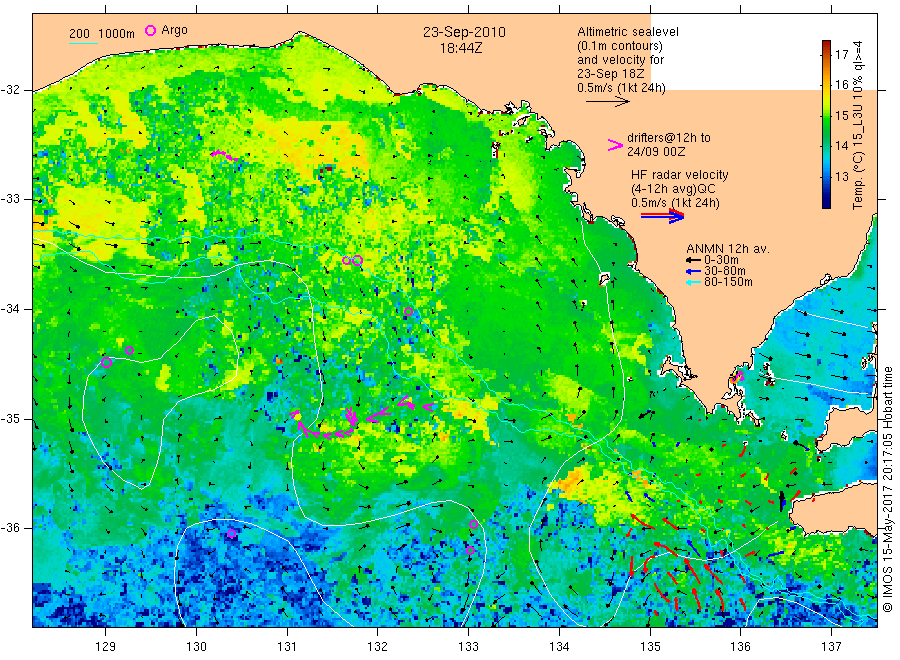Viewport: 900px width, 660px height.
Task: Click the '80-150m' depth label
Action: [x=728, y=282]
